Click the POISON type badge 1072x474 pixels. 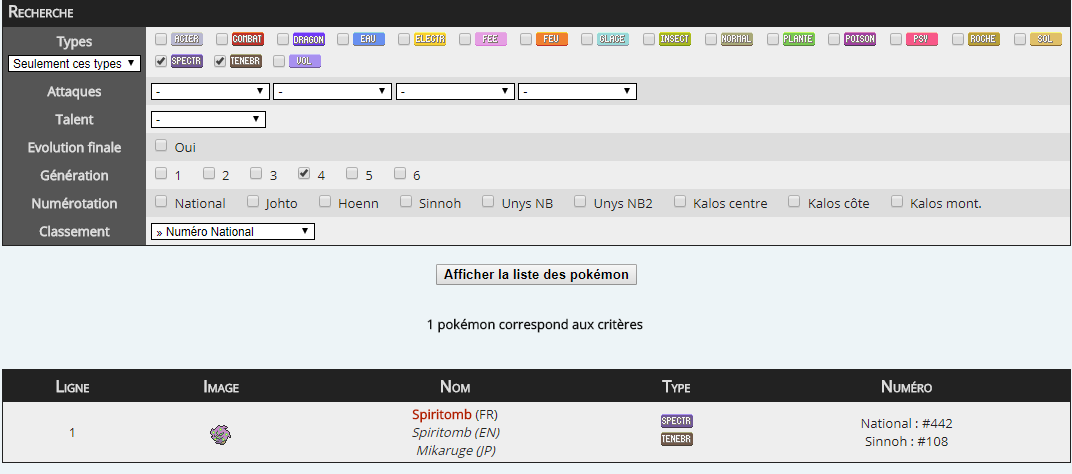point(859,39)
